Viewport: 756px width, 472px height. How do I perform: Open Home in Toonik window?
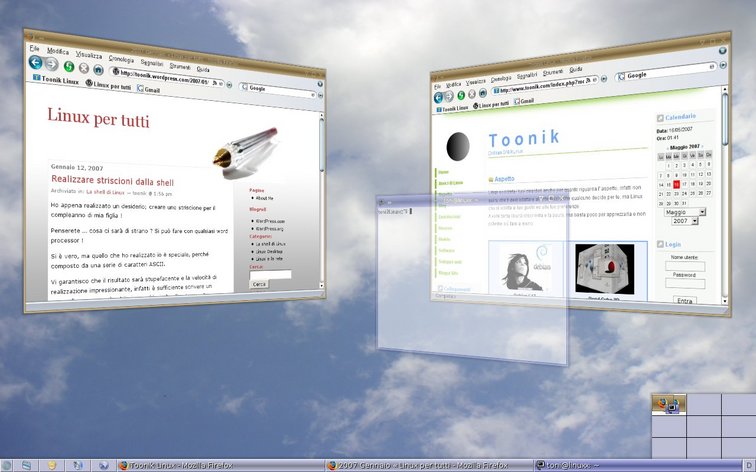tap(483, 93)
